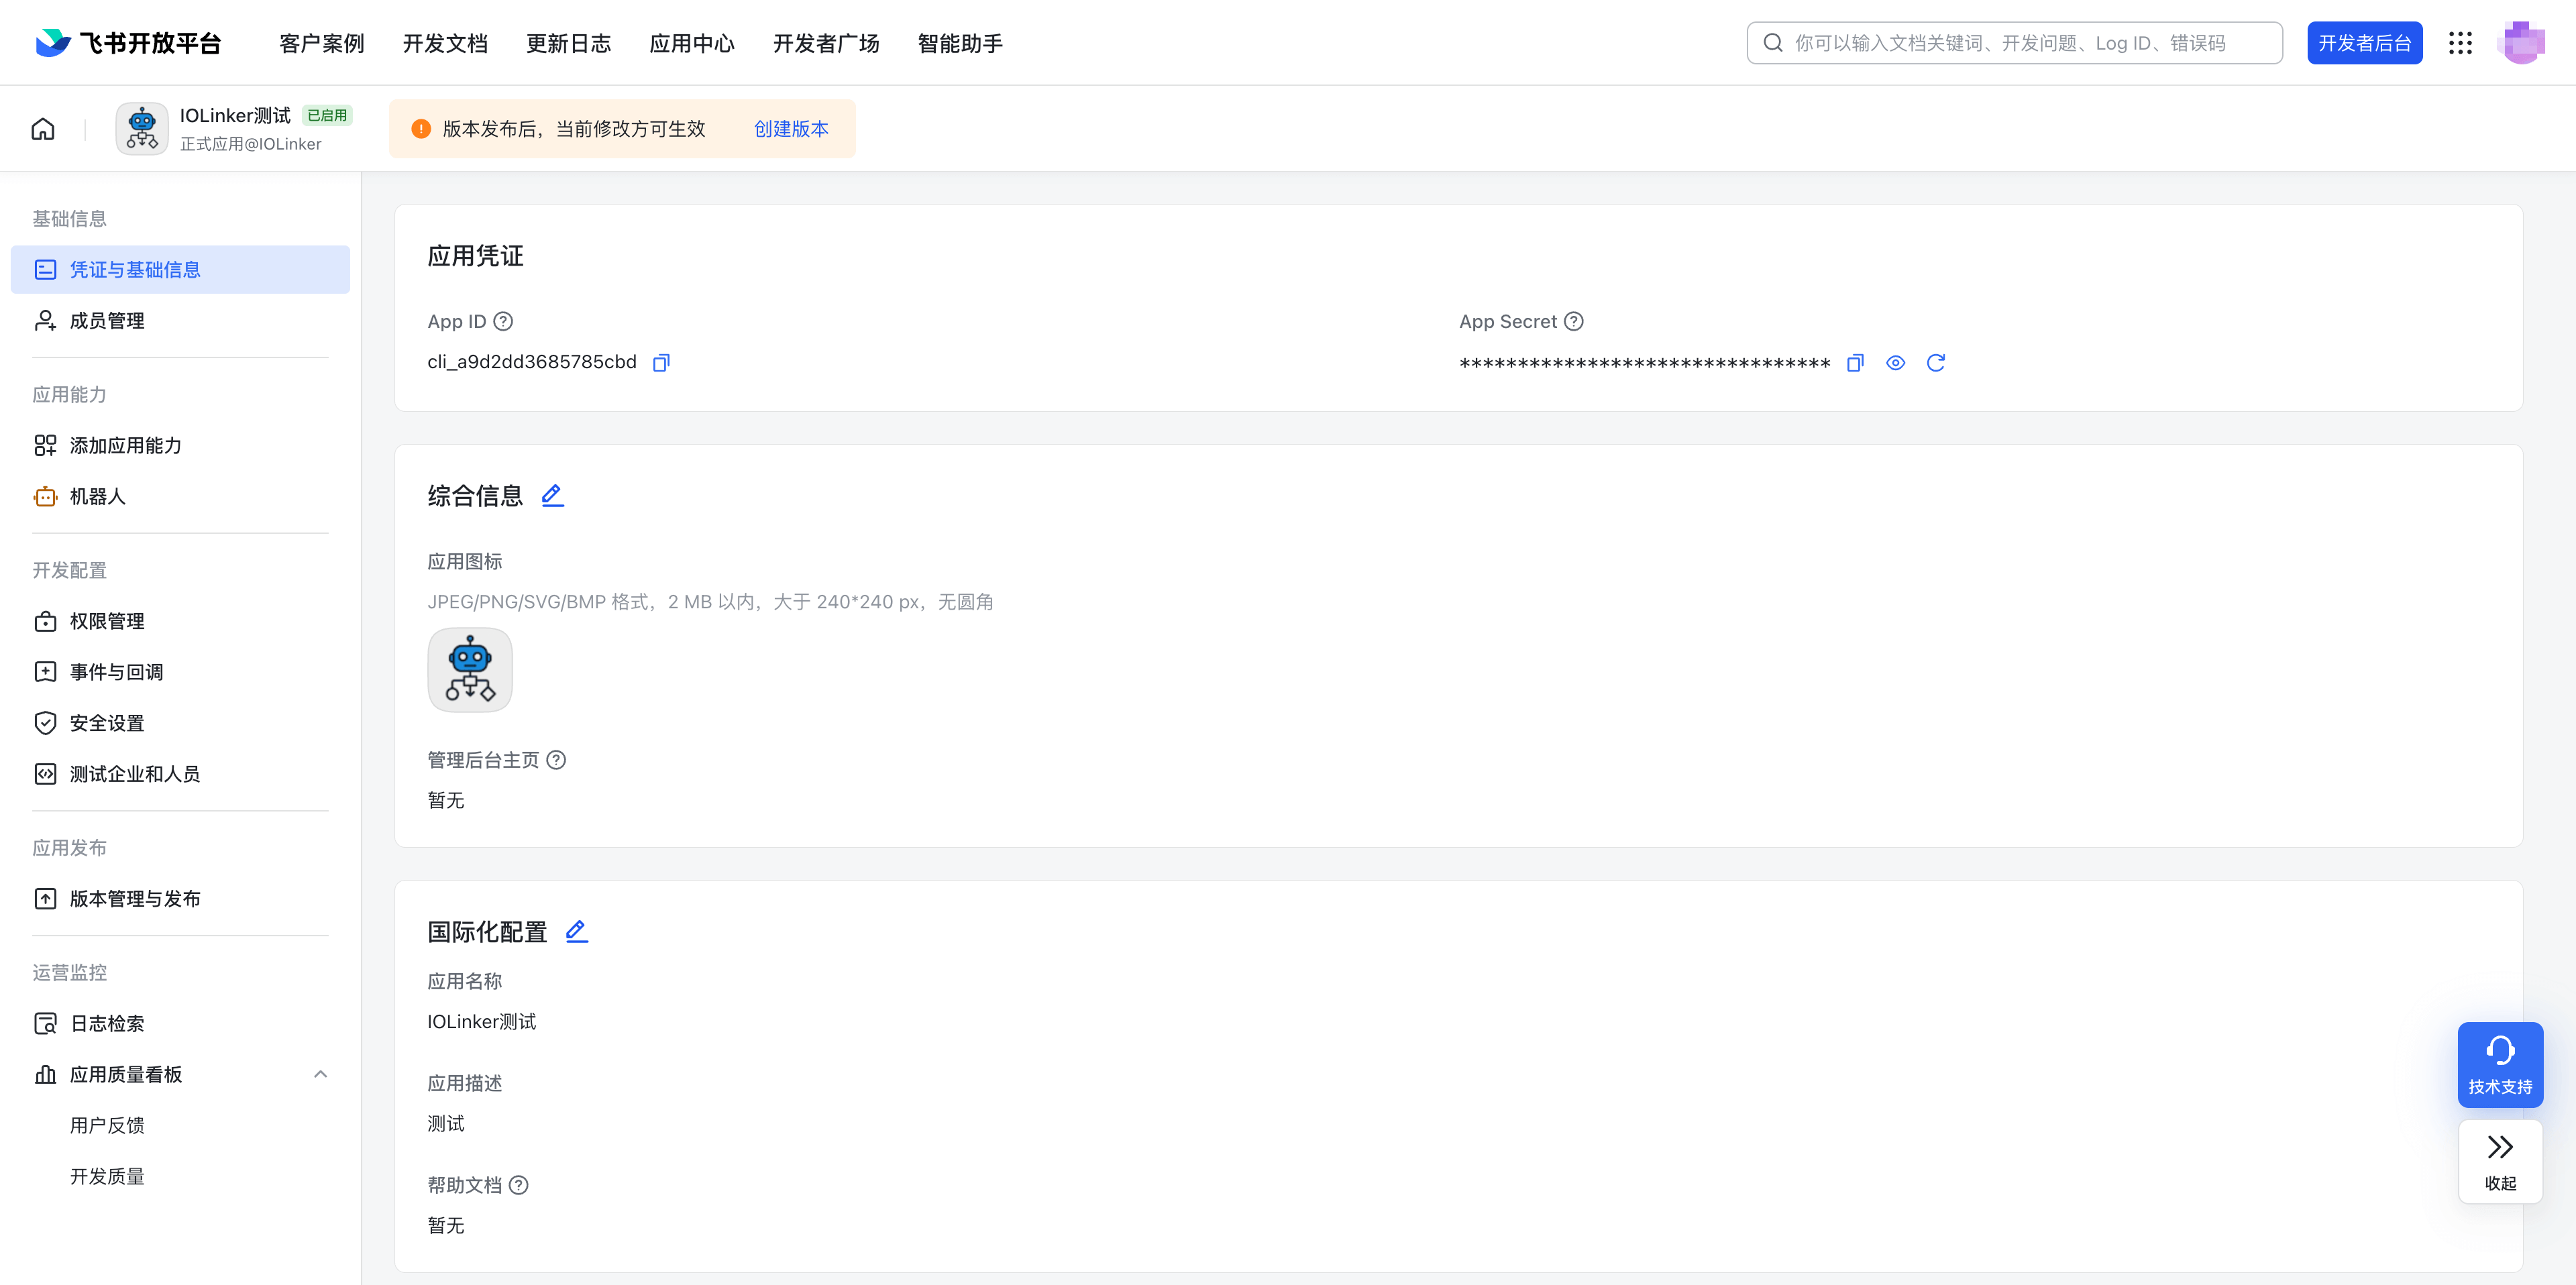Viewport: 2576px width, 1285px height.
Task: Edit 国际化配置 with pencil icon
Action: pyautogui.click(x=576, y=931)
